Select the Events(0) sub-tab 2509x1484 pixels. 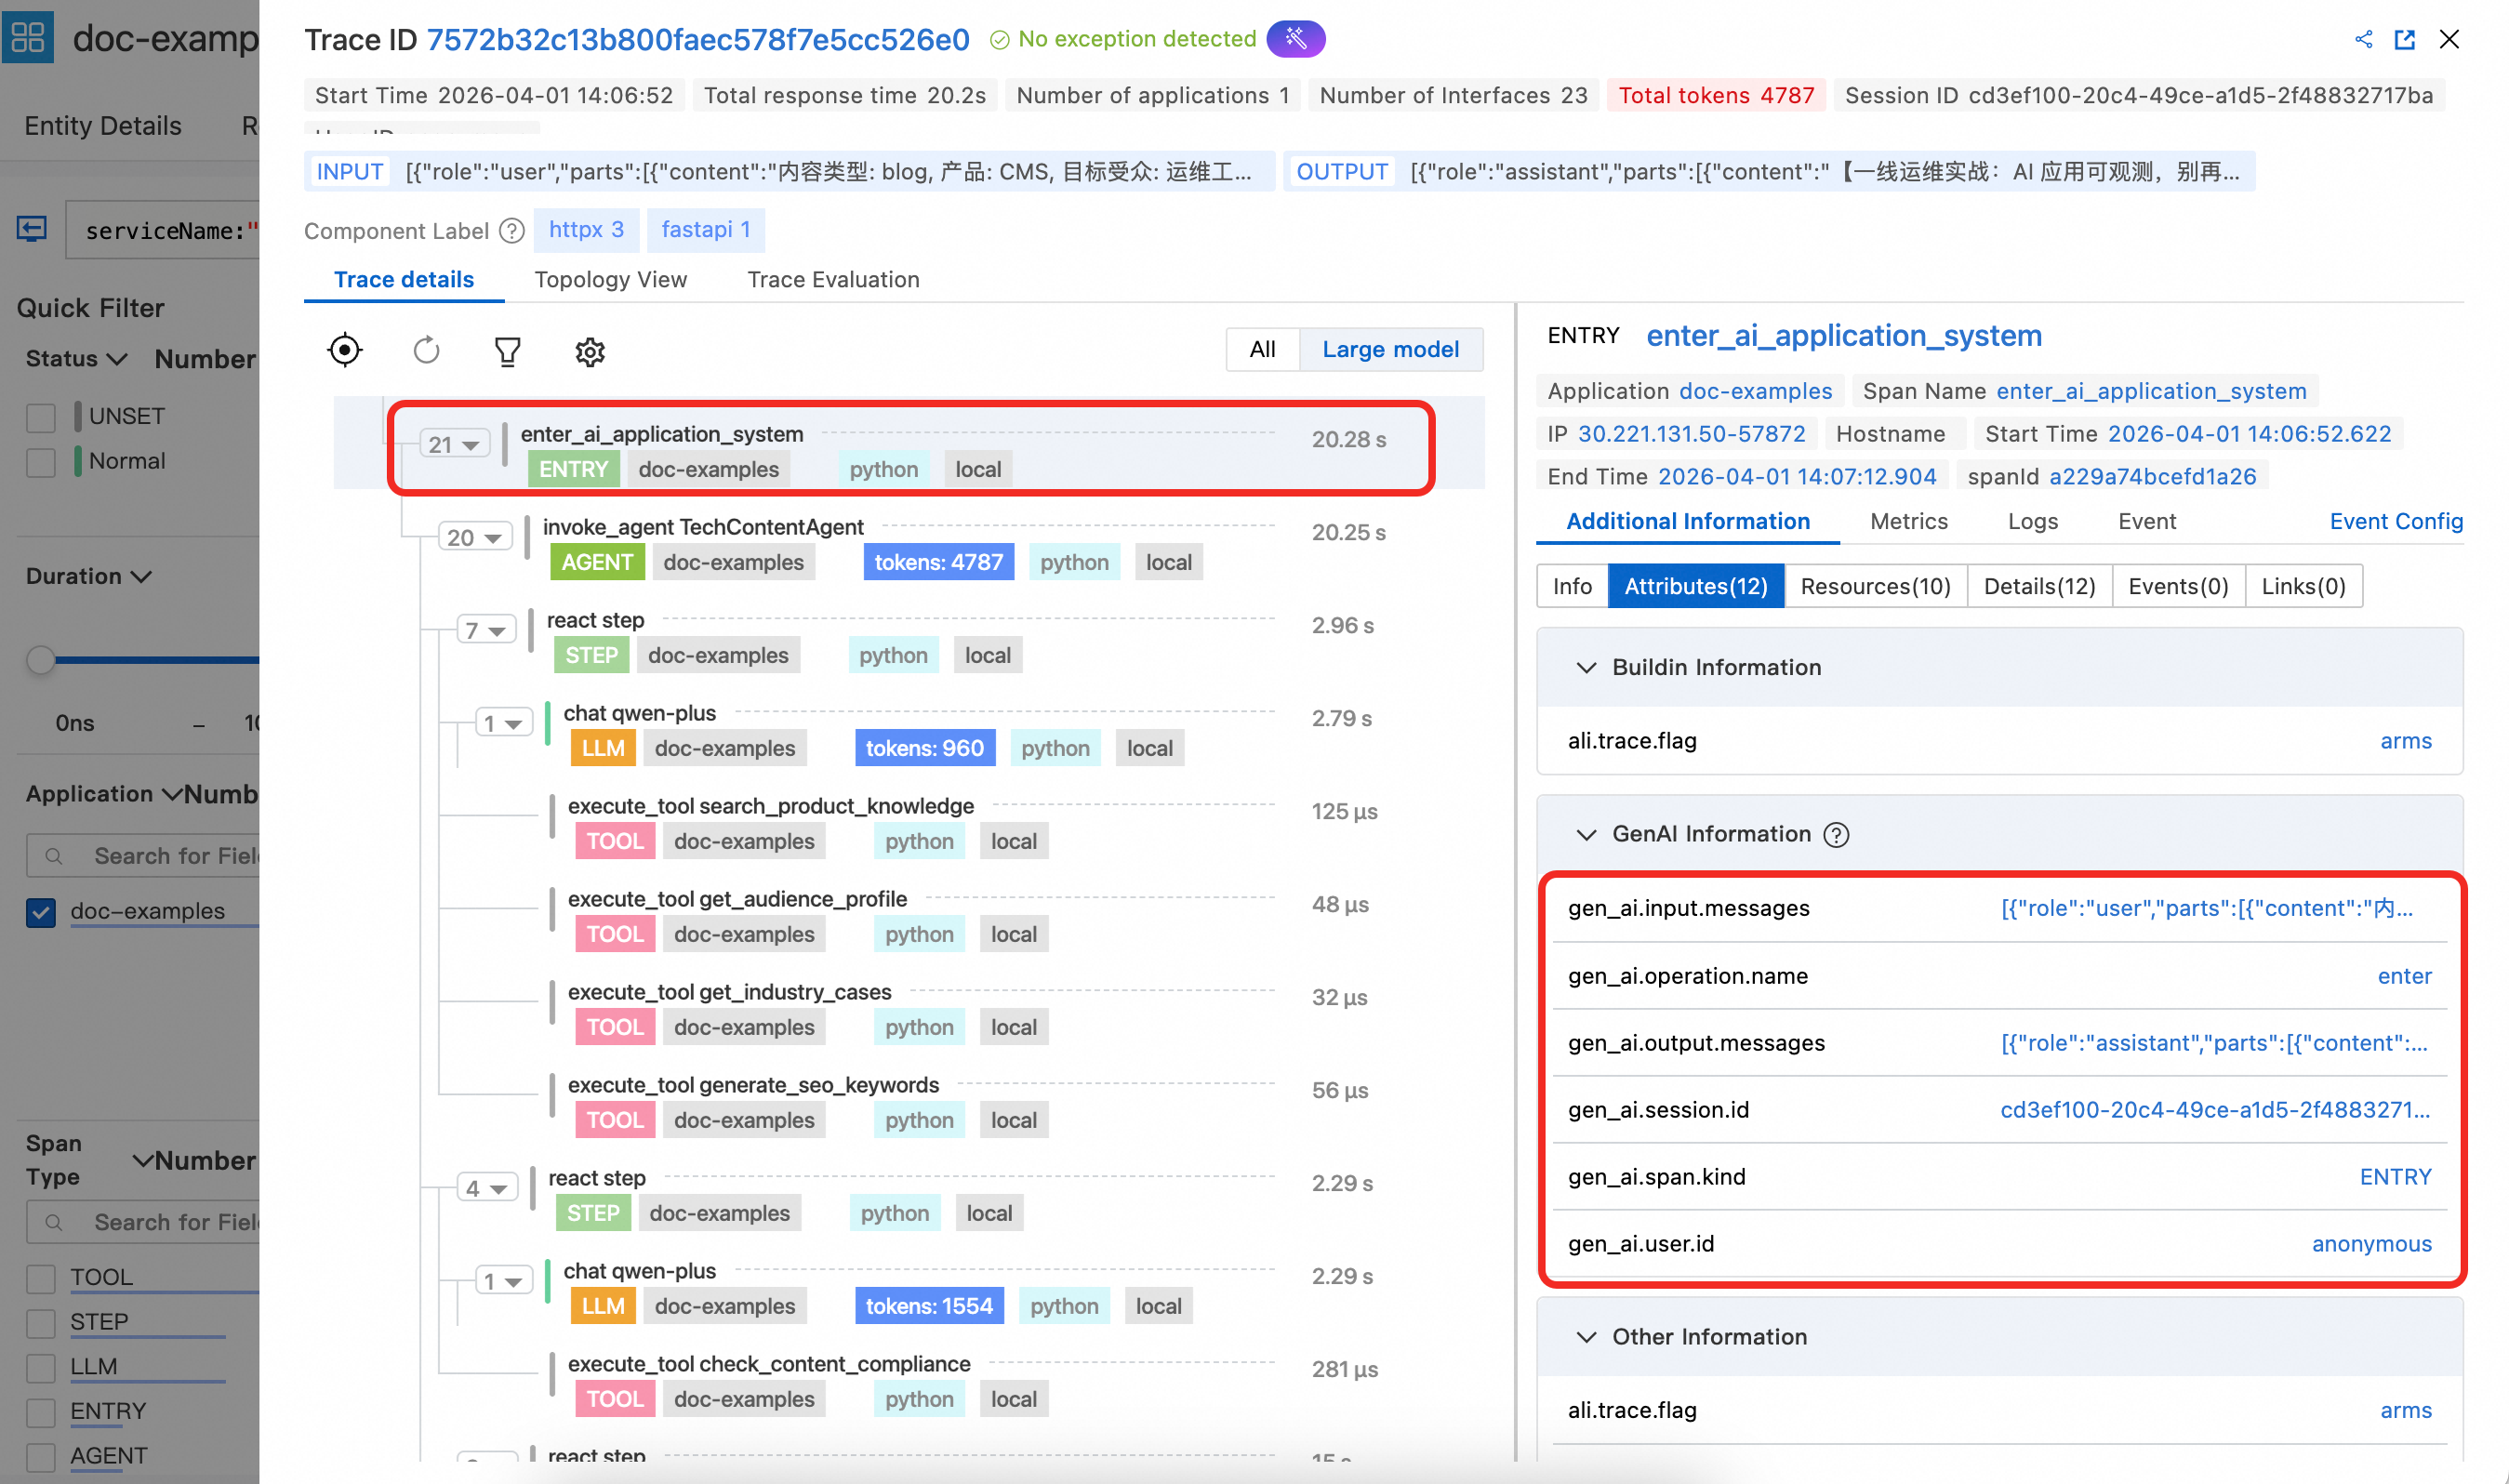tap(2179, 586)
